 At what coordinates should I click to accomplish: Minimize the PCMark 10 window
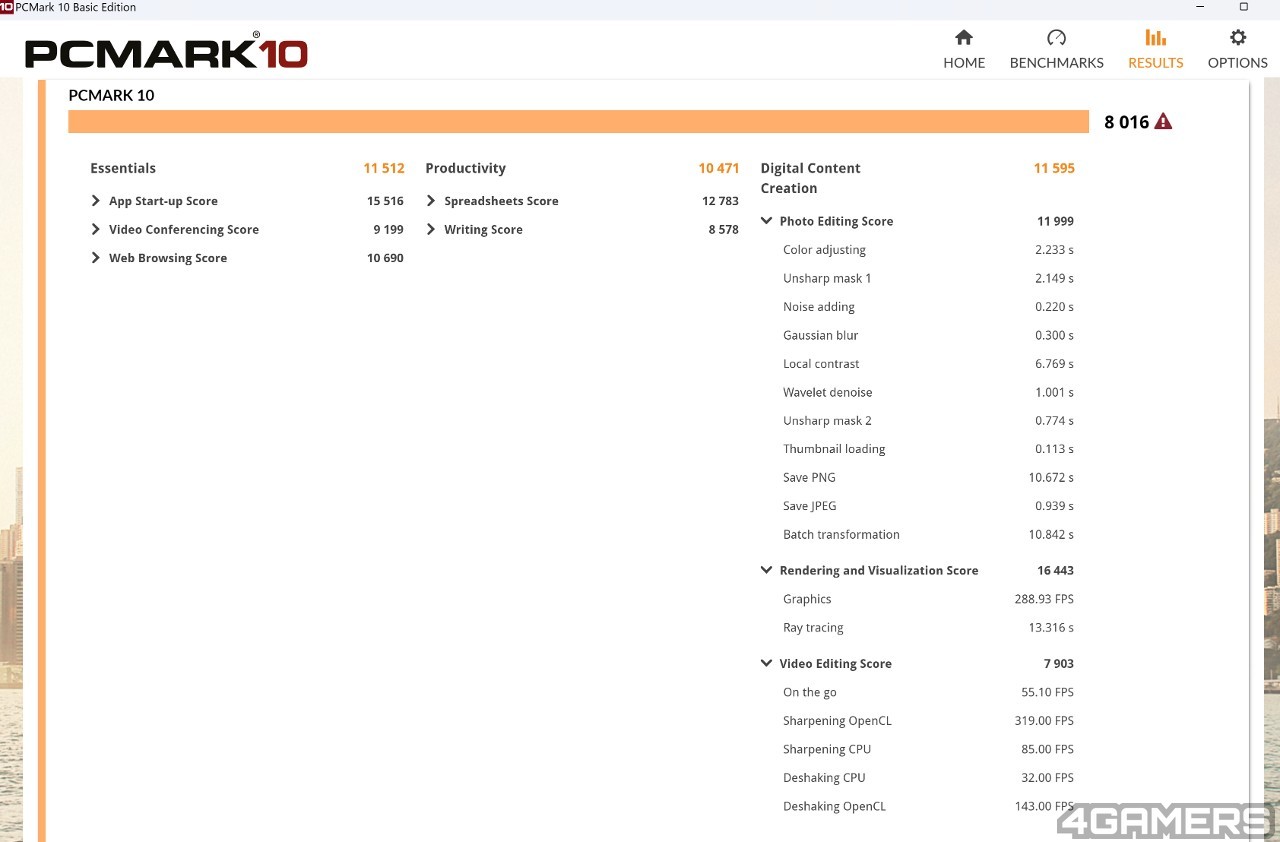tap(1200, 7)
